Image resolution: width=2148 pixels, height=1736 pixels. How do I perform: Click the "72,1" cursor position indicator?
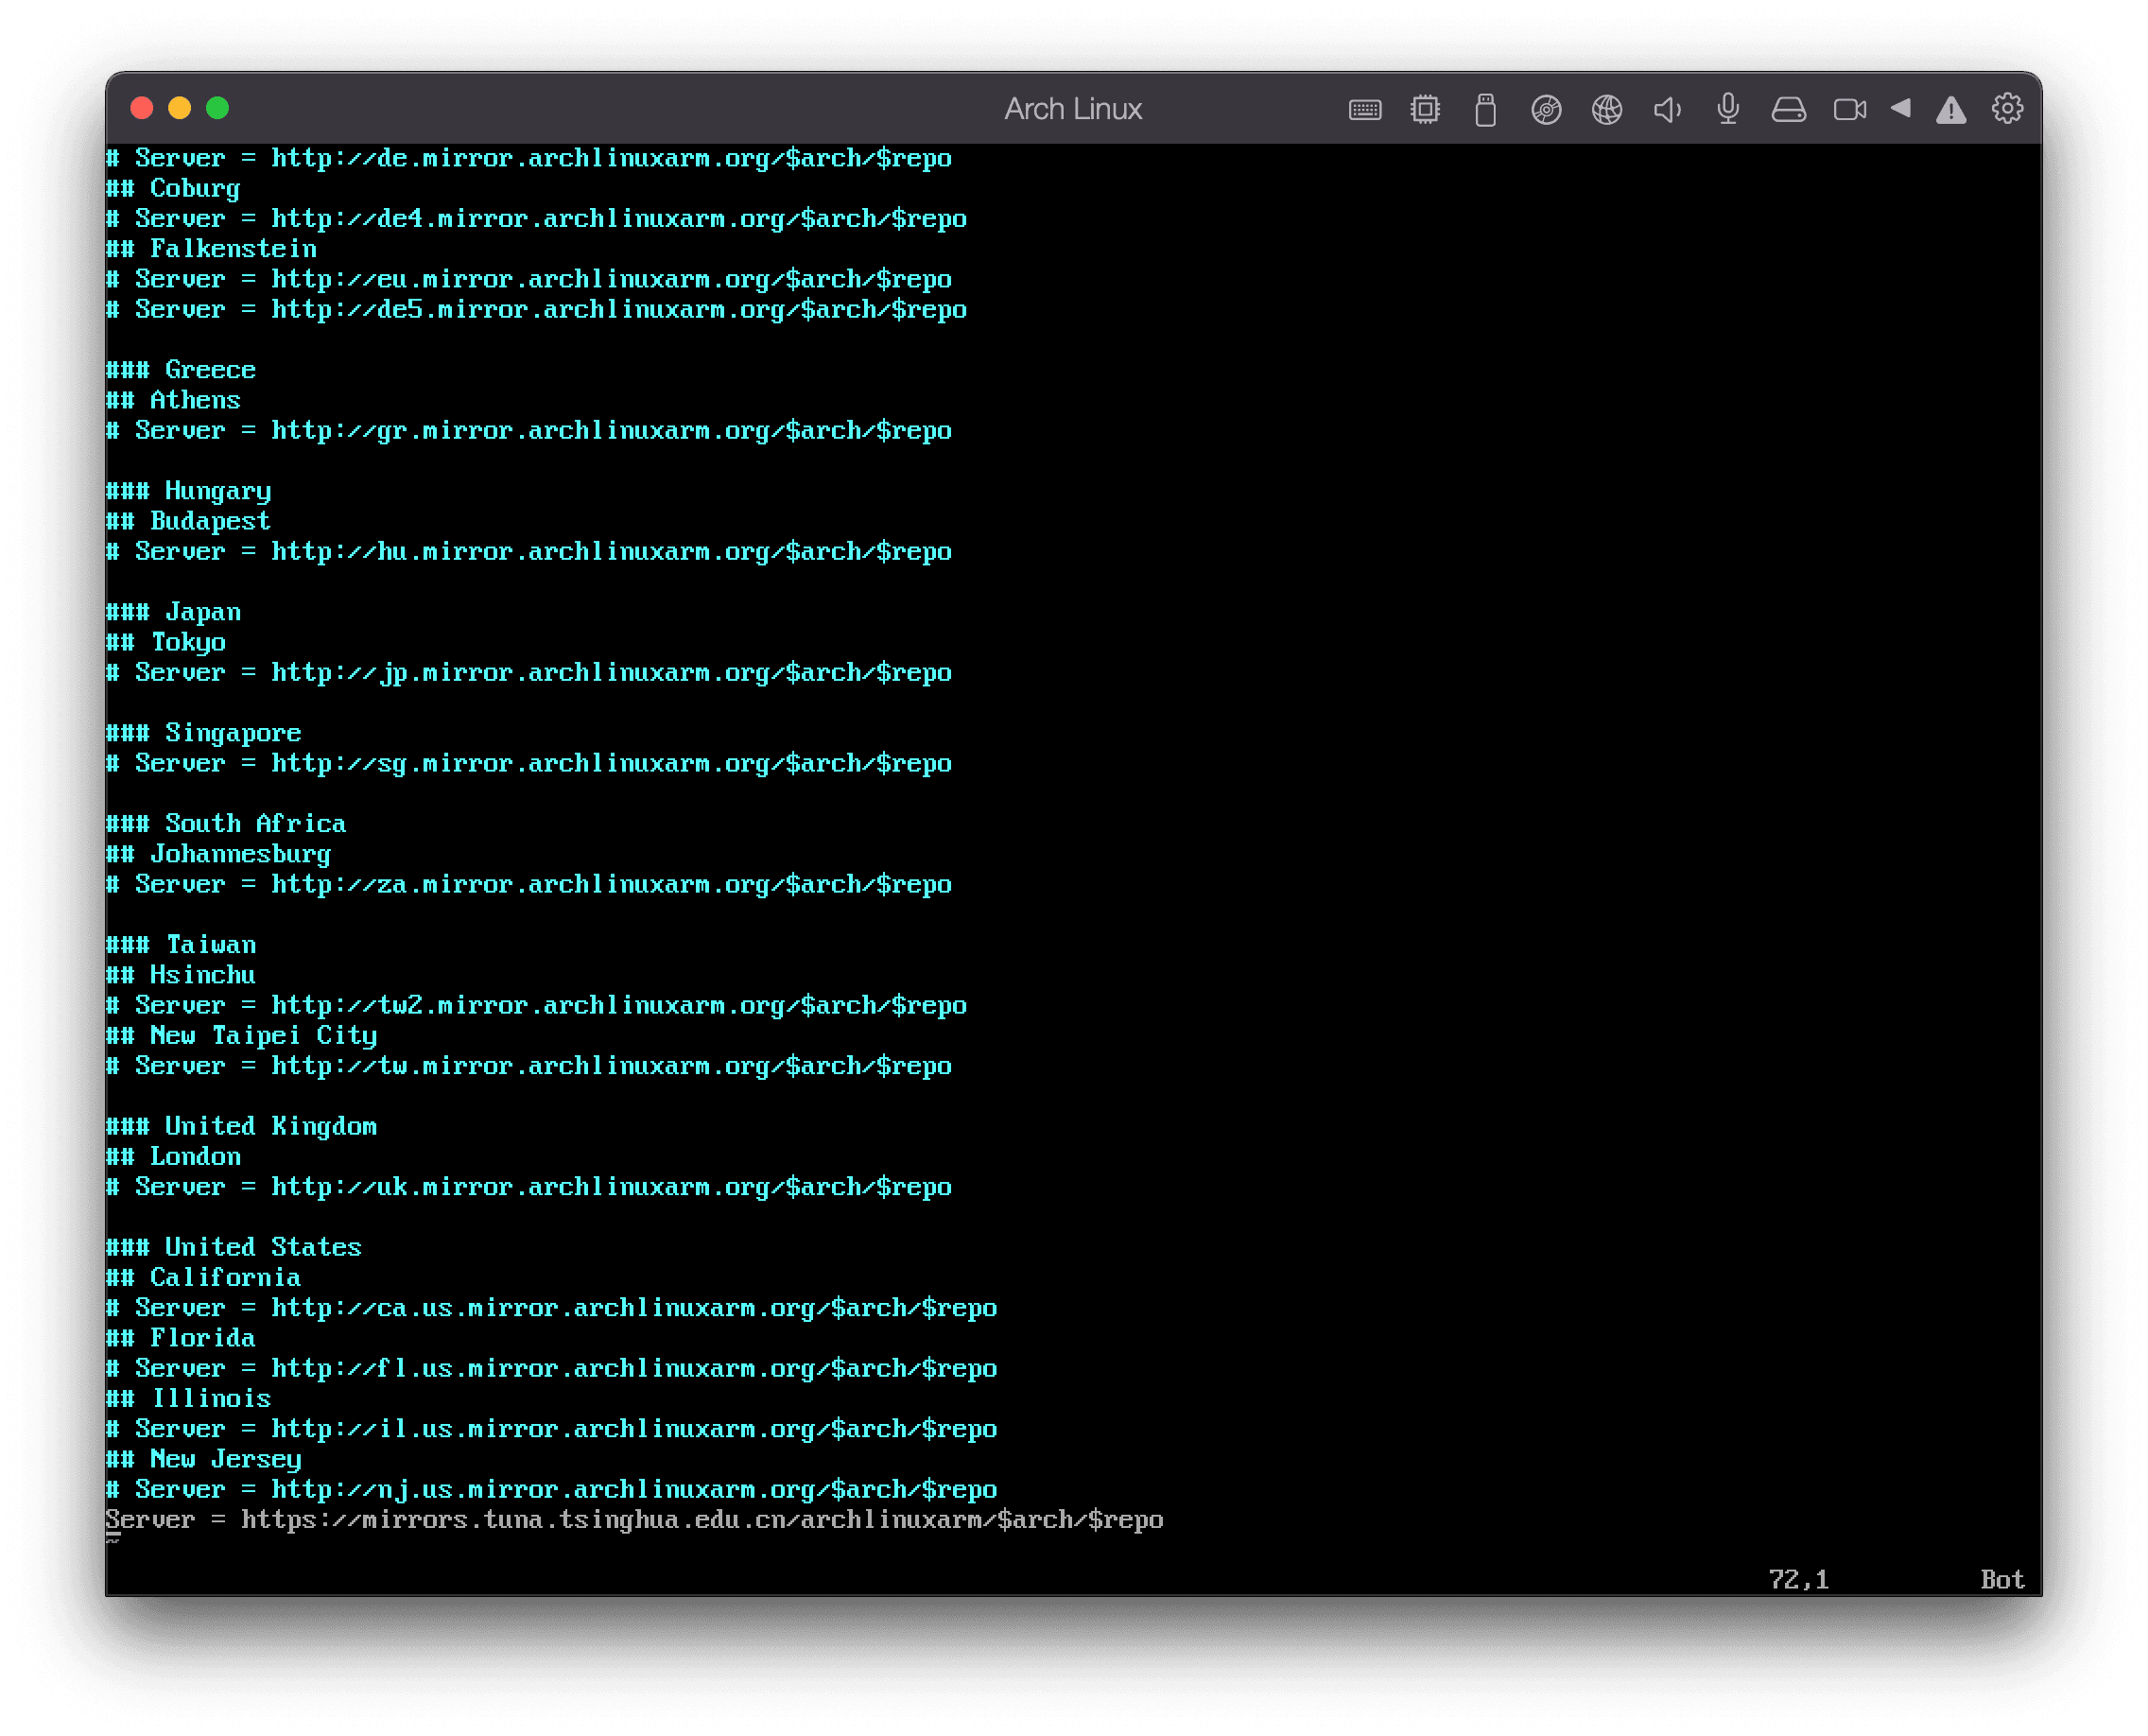(x=1798, y=1580)
